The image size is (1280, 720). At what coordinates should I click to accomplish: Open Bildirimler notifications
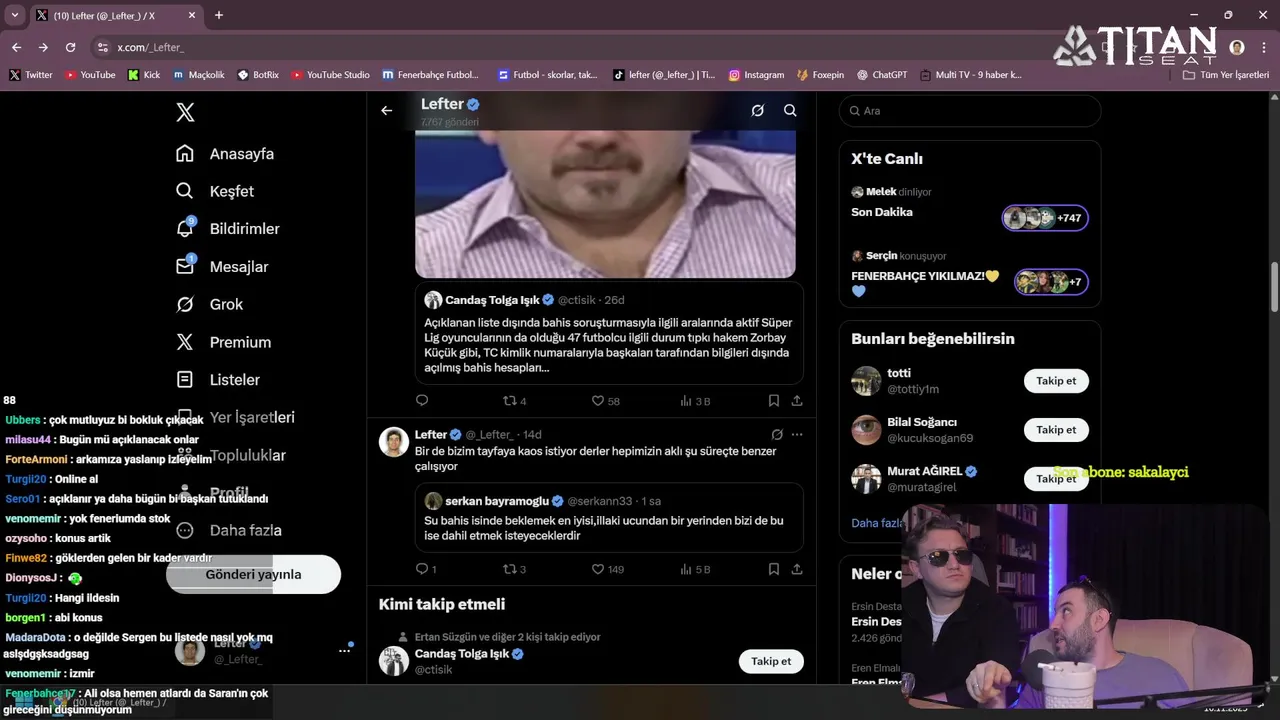(x=228, y=229)
